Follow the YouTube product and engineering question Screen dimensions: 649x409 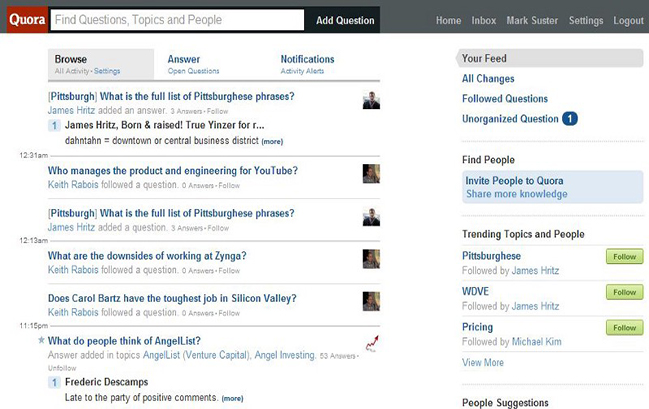pyautogui.click(x=229, y=186)
